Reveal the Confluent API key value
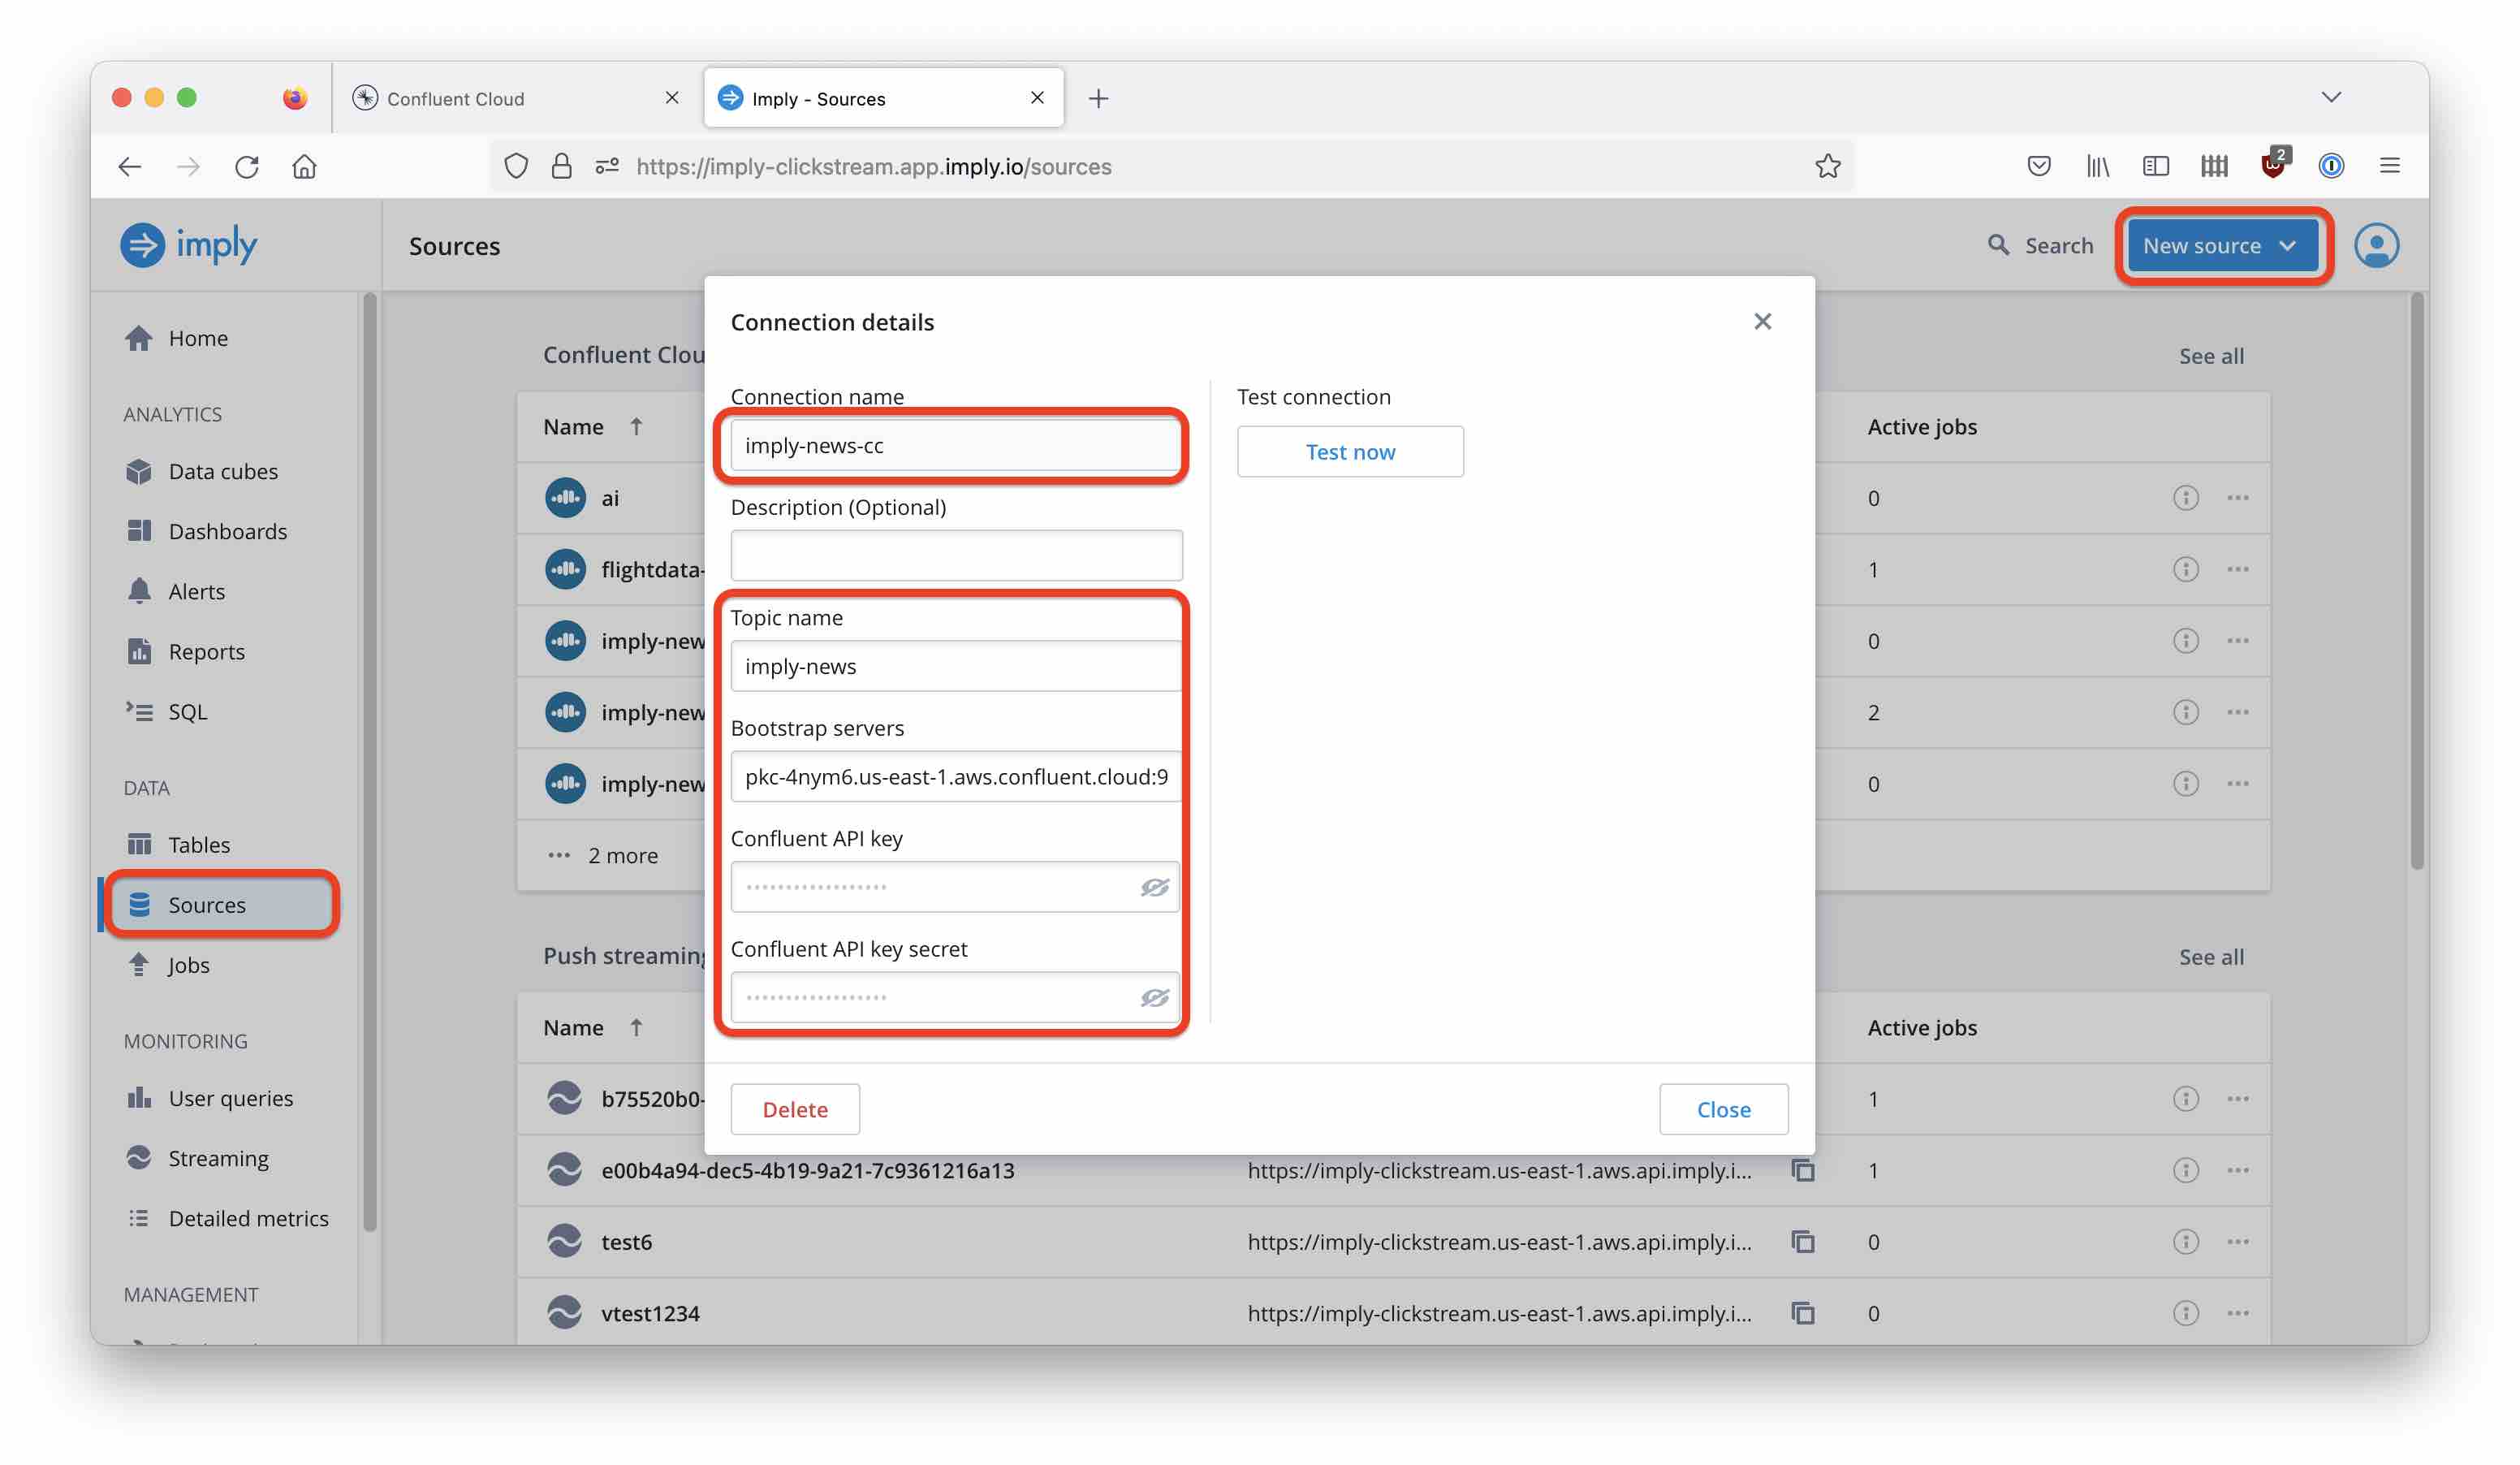 tap(1154, 886)
